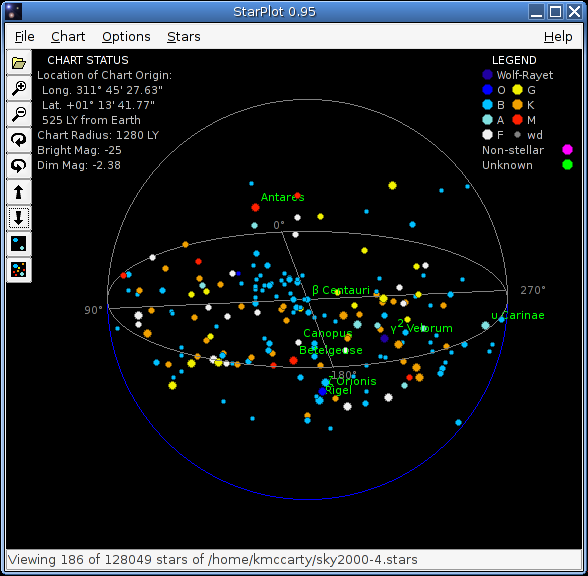Viewport: 588px width, 576px height.
Task: Open a star file with the folder icon
Action: pos(19,63)
